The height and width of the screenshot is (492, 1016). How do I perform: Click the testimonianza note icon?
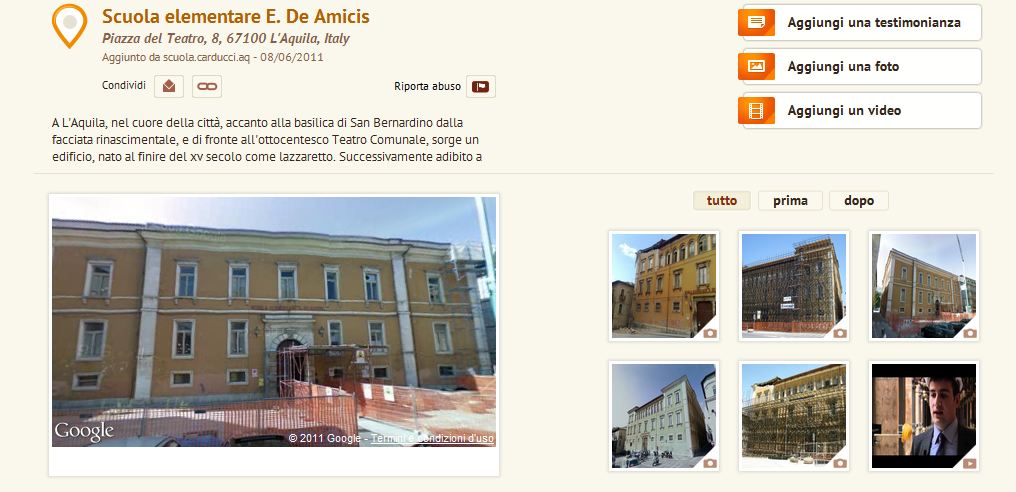pyautogui.click(x=756, y=23)
